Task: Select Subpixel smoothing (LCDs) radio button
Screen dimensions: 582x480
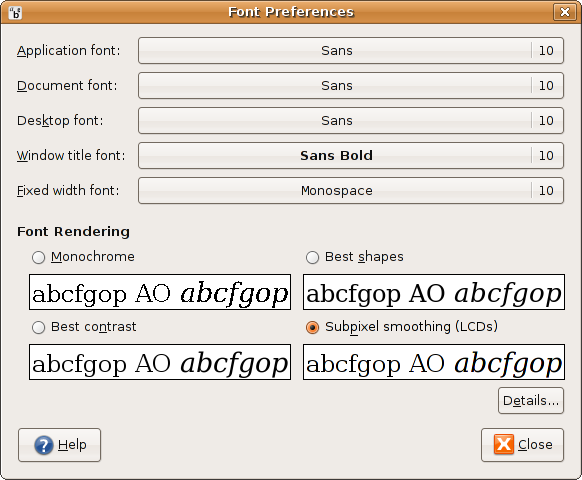Action: tap(312, 327)
